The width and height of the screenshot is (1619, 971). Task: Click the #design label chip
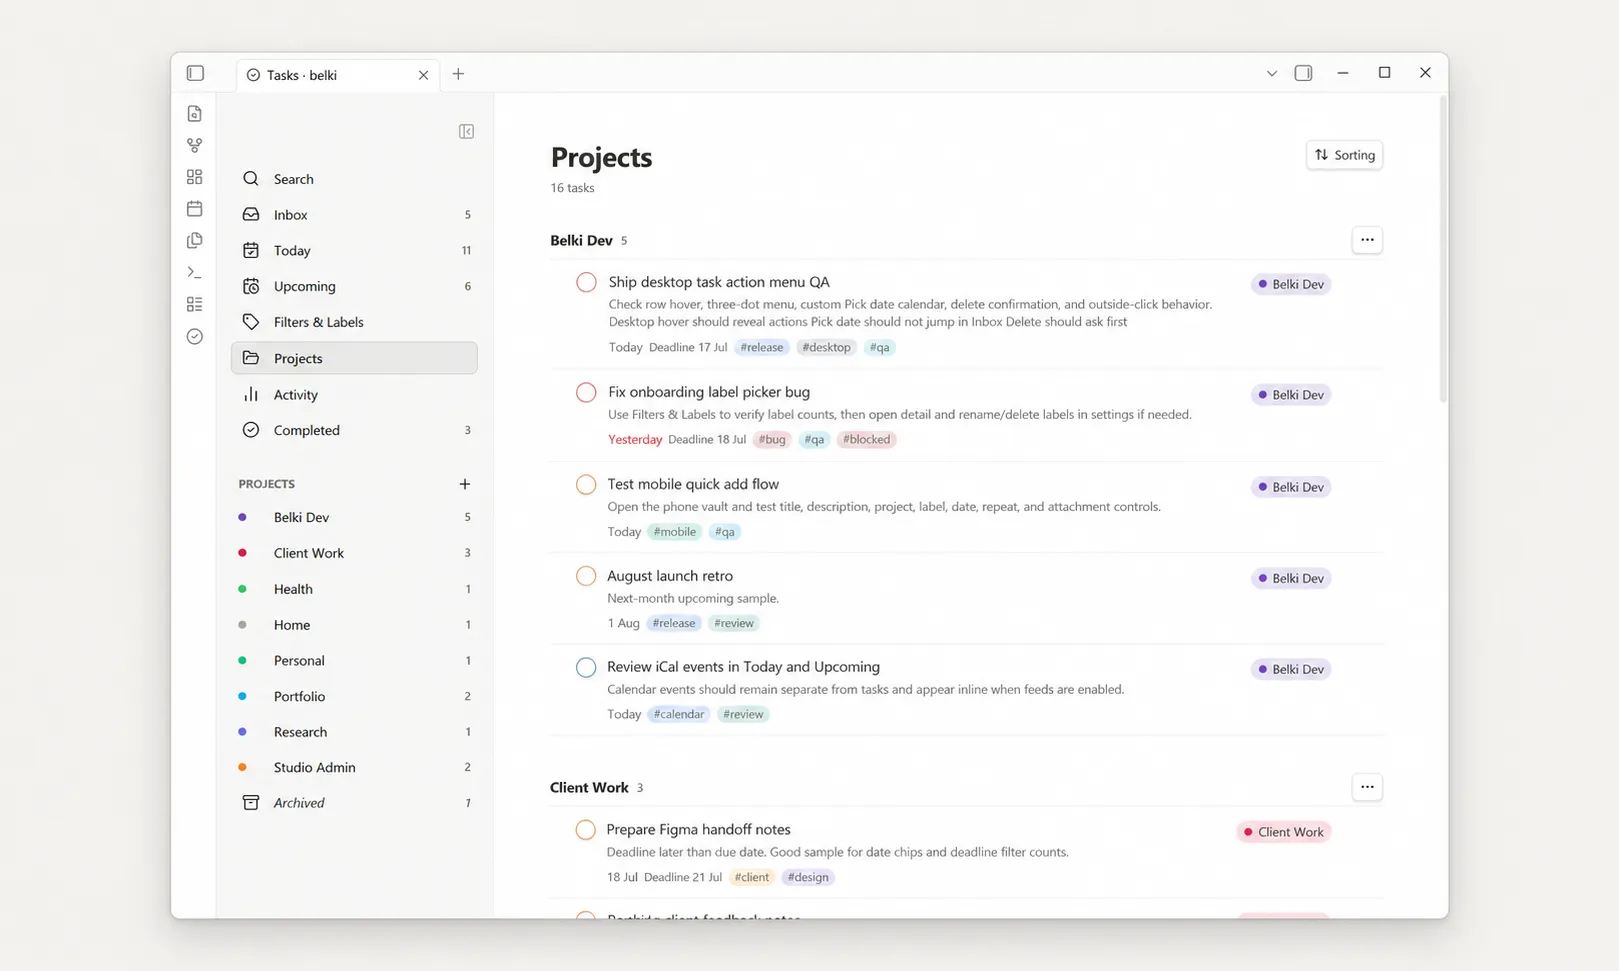[808, 878]
